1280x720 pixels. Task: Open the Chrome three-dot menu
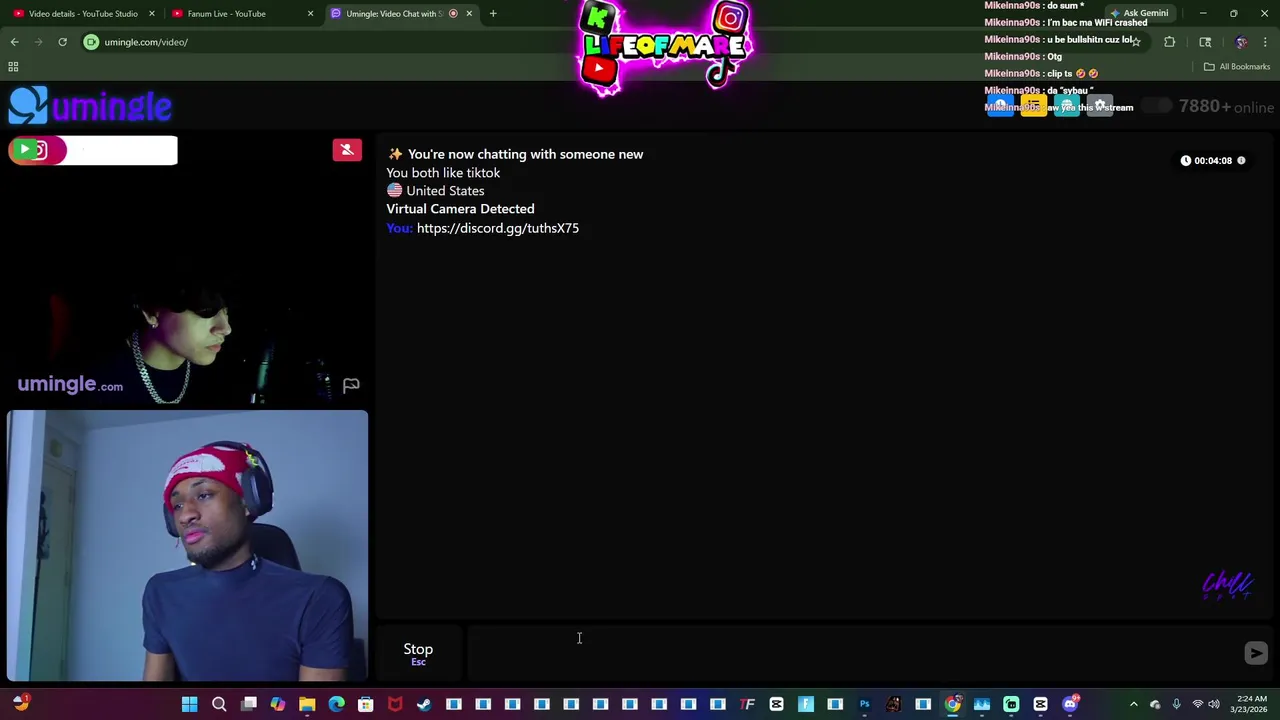click(1265, 42)
